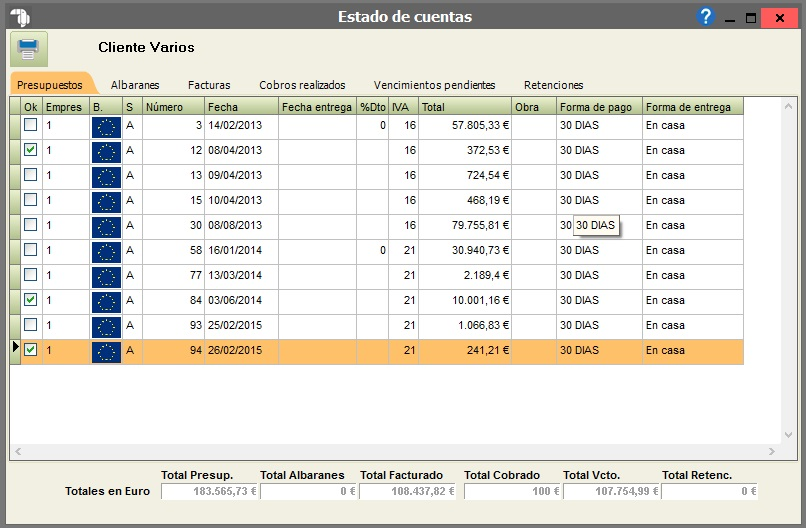Image resolution: width=806 pixels, height=528 pixels.
Task: Select the total 10.001,16 €
Action: (x=465, y=302)
